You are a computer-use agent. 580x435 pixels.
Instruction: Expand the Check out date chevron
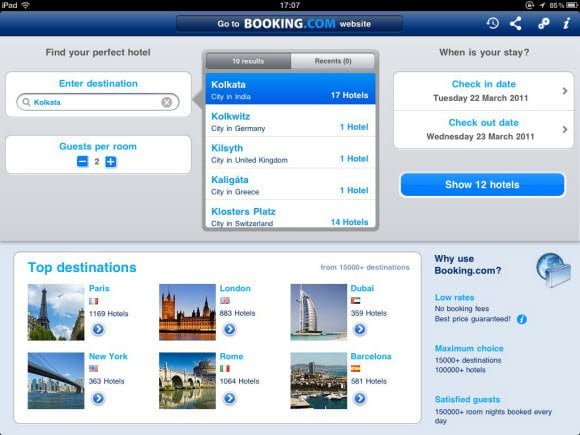tap(564, 129)
